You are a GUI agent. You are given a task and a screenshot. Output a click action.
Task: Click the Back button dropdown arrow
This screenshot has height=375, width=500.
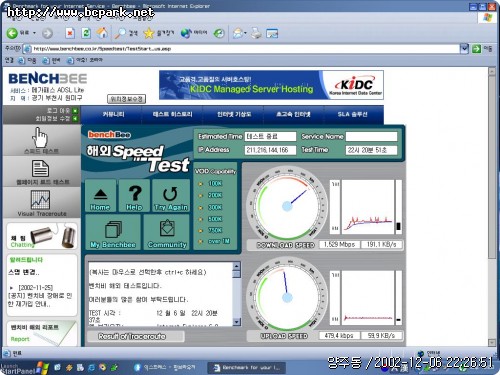tap(34, 33)
